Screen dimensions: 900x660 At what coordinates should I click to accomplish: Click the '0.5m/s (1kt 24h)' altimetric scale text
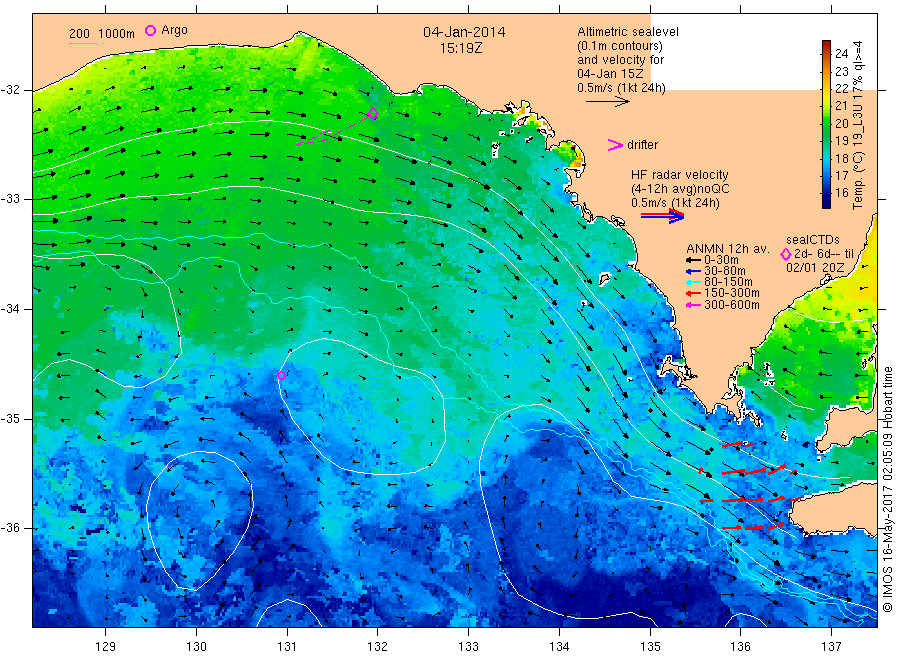622,88
